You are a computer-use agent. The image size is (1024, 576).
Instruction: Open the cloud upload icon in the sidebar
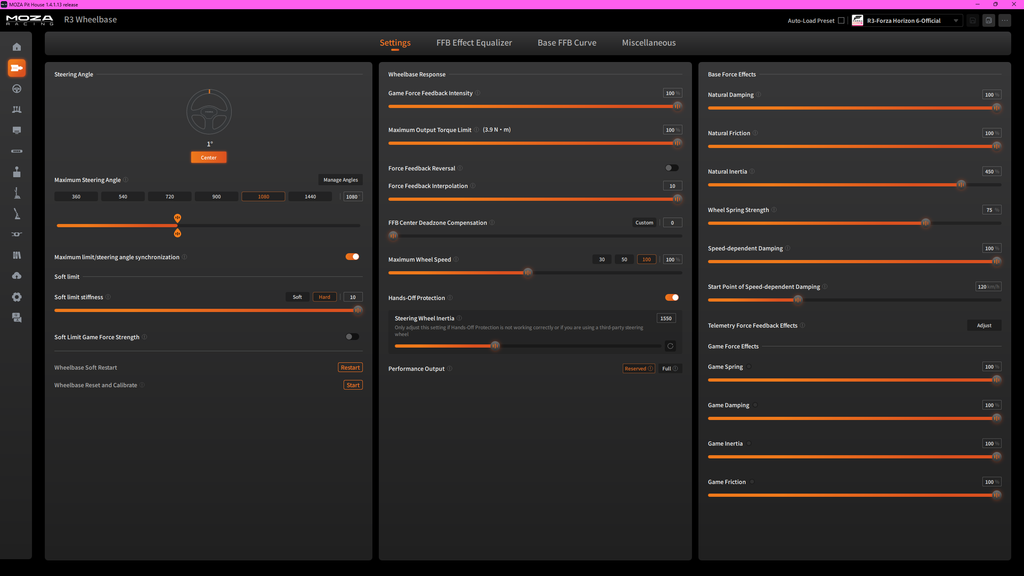17,276
